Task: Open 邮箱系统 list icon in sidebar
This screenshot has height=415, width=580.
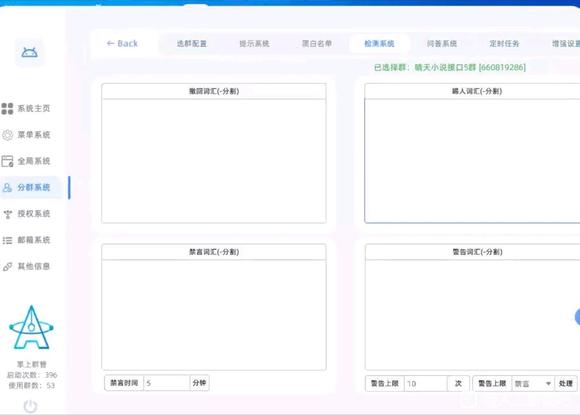Action: pyautogui.click(x=7, y=240)
